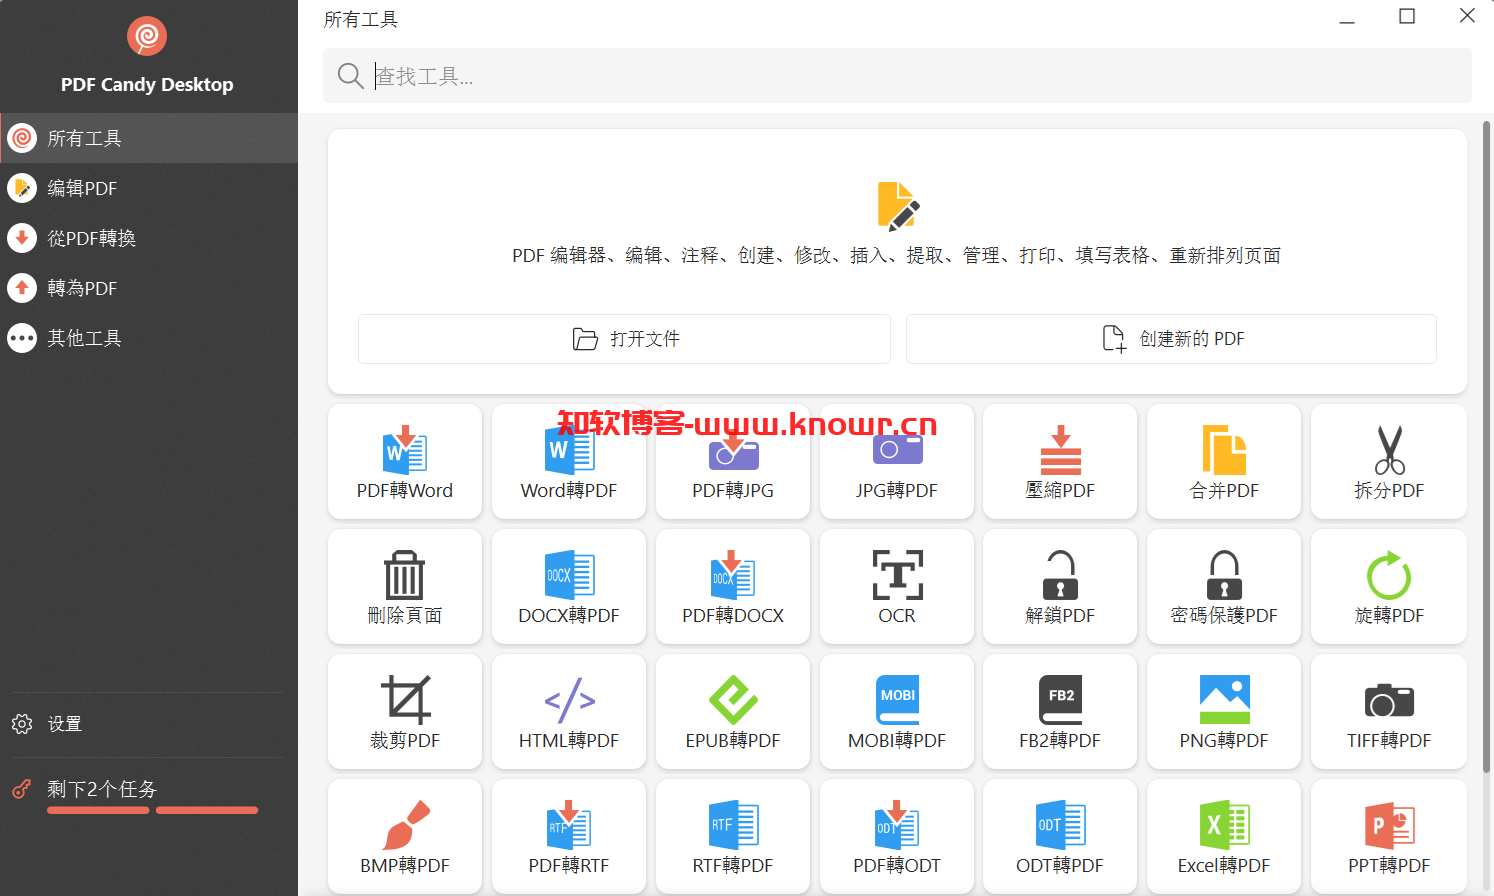Select 從PDF轉換 in the sidebar
The image size is (1494, 896).
tap(149, 238)
